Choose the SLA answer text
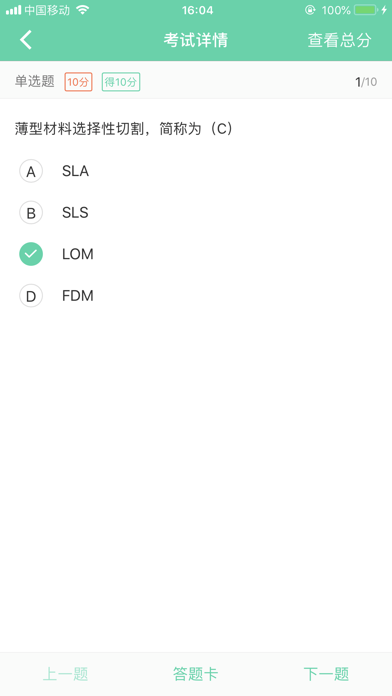The height and width of the screenshot is (696, 392). [75, 171]
